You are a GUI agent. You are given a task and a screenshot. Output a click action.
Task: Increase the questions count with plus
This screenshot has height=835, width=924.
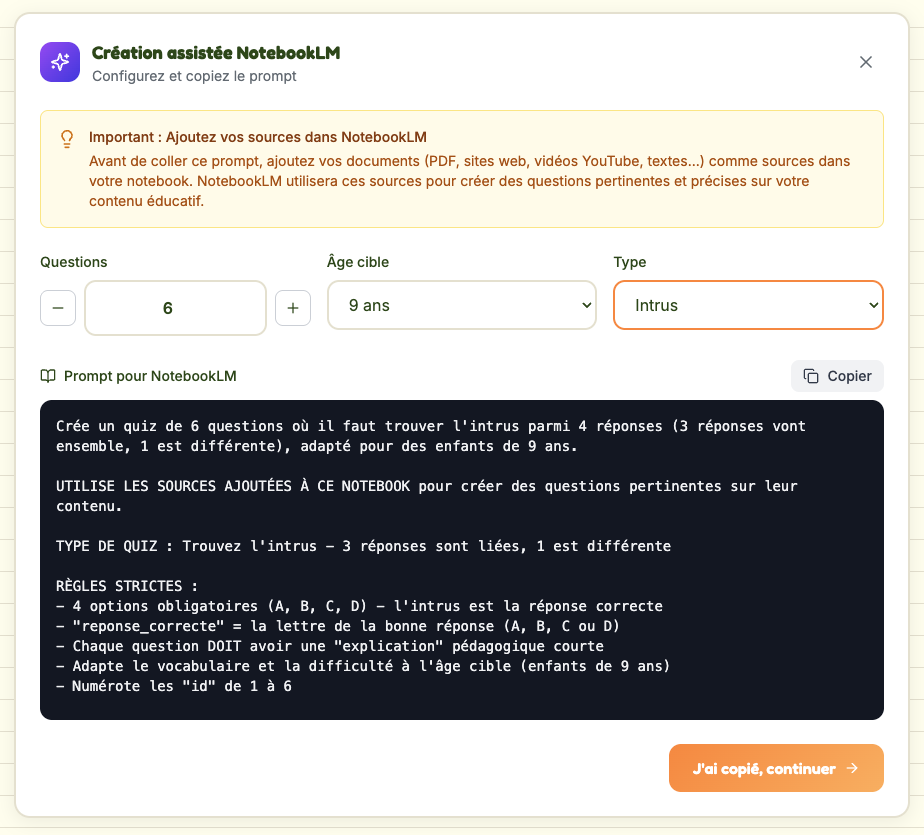pos(293,308)
